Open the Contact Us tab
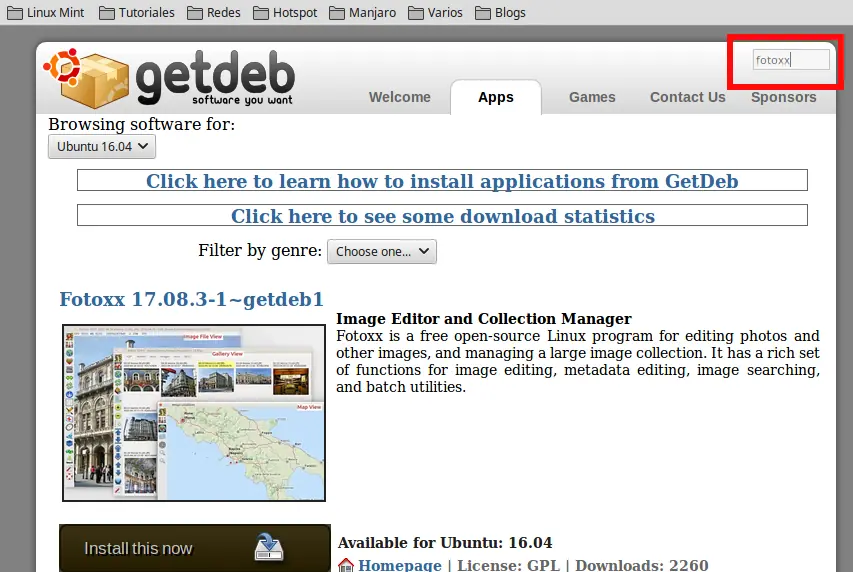This screenshot has width=853, height=572. 688,97
